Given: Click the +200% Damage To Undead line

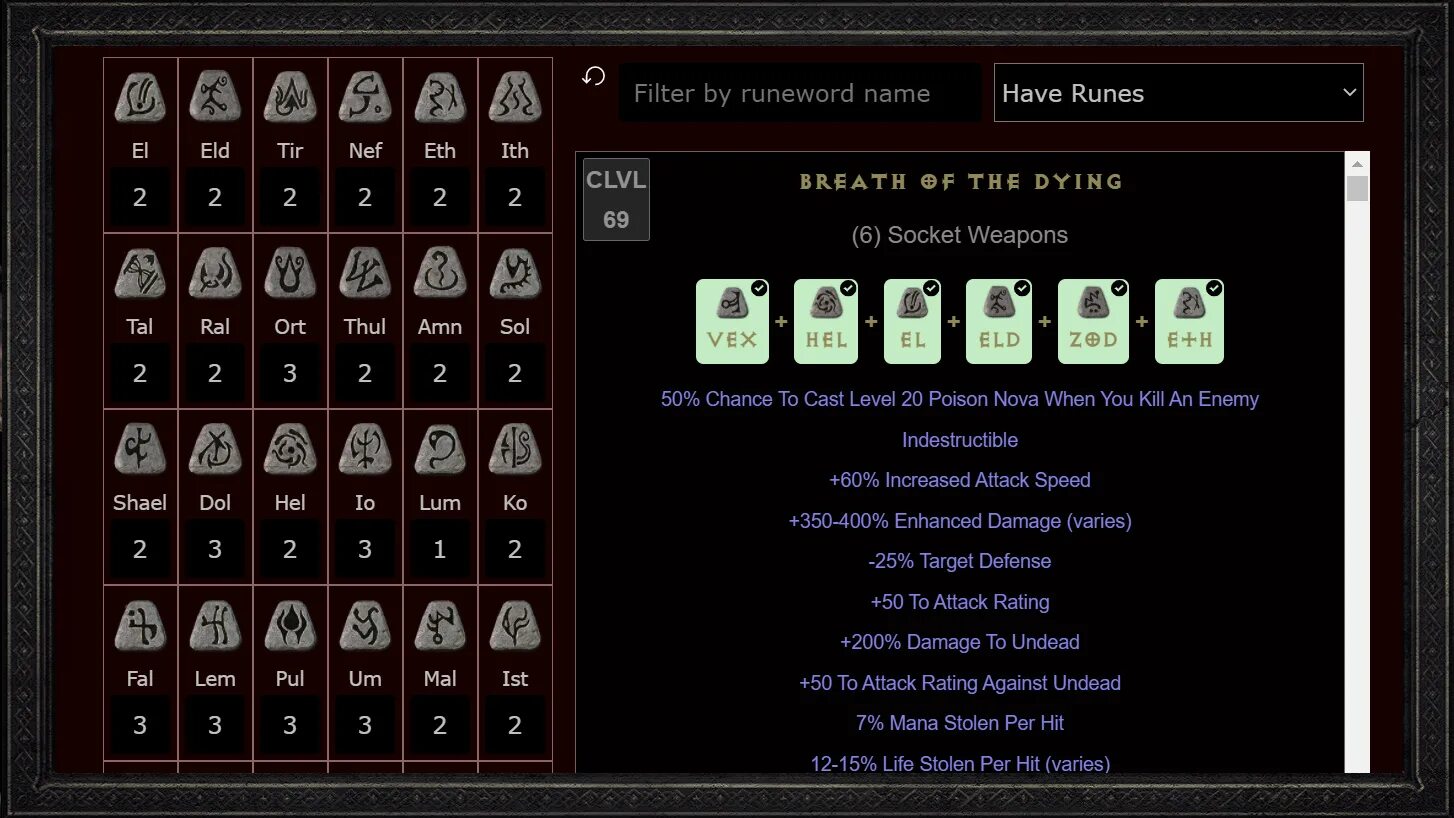Looking at the screenshot, I should [960, 642].
